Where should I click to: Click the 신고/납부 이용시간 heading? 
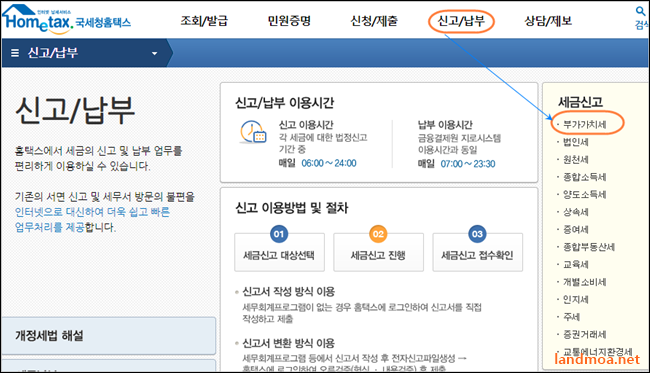click(x=285, y=103)
